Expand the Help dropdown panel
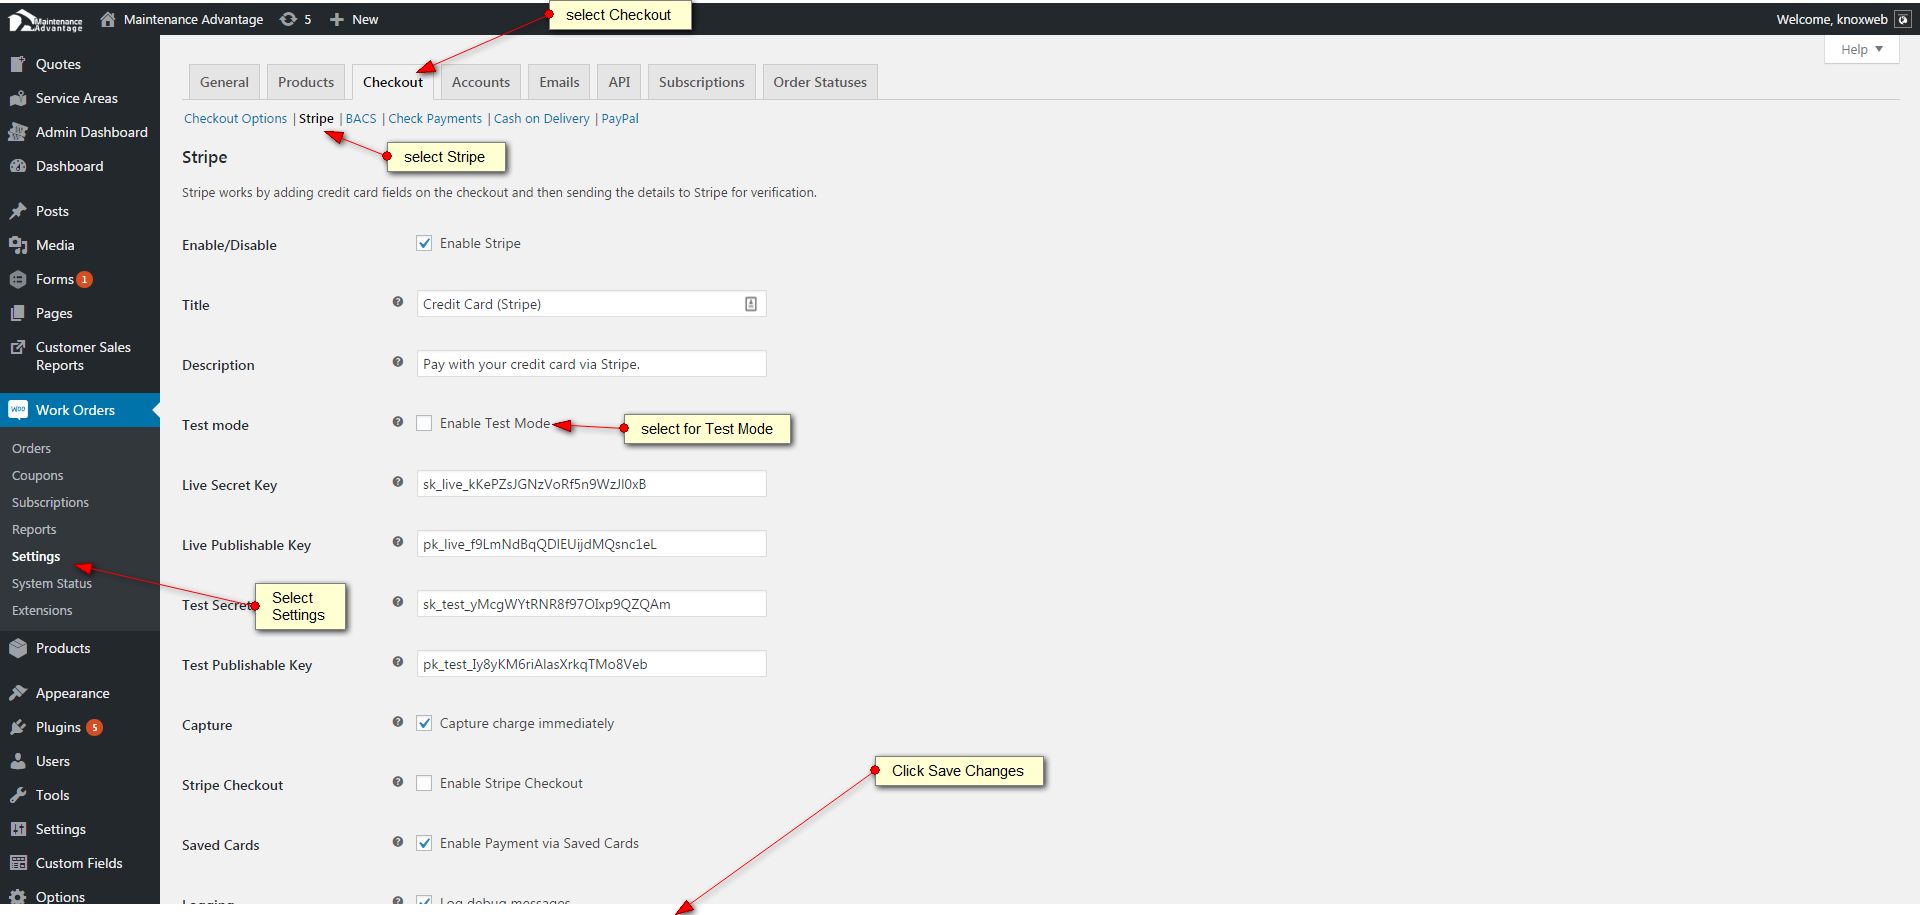 pyautogui.click(x=1861, y=49)
